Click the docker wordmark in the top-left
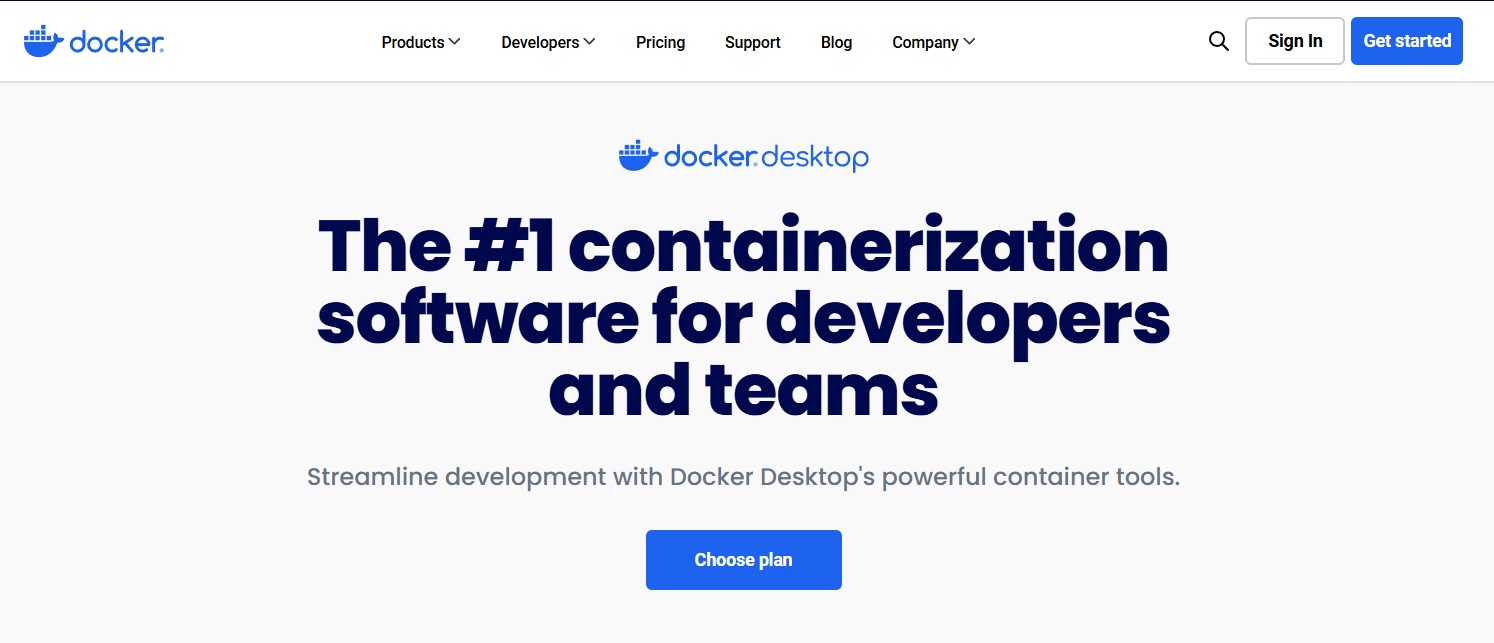The image size is (1494, 643). pyautogui.click(x=117, y=42)
